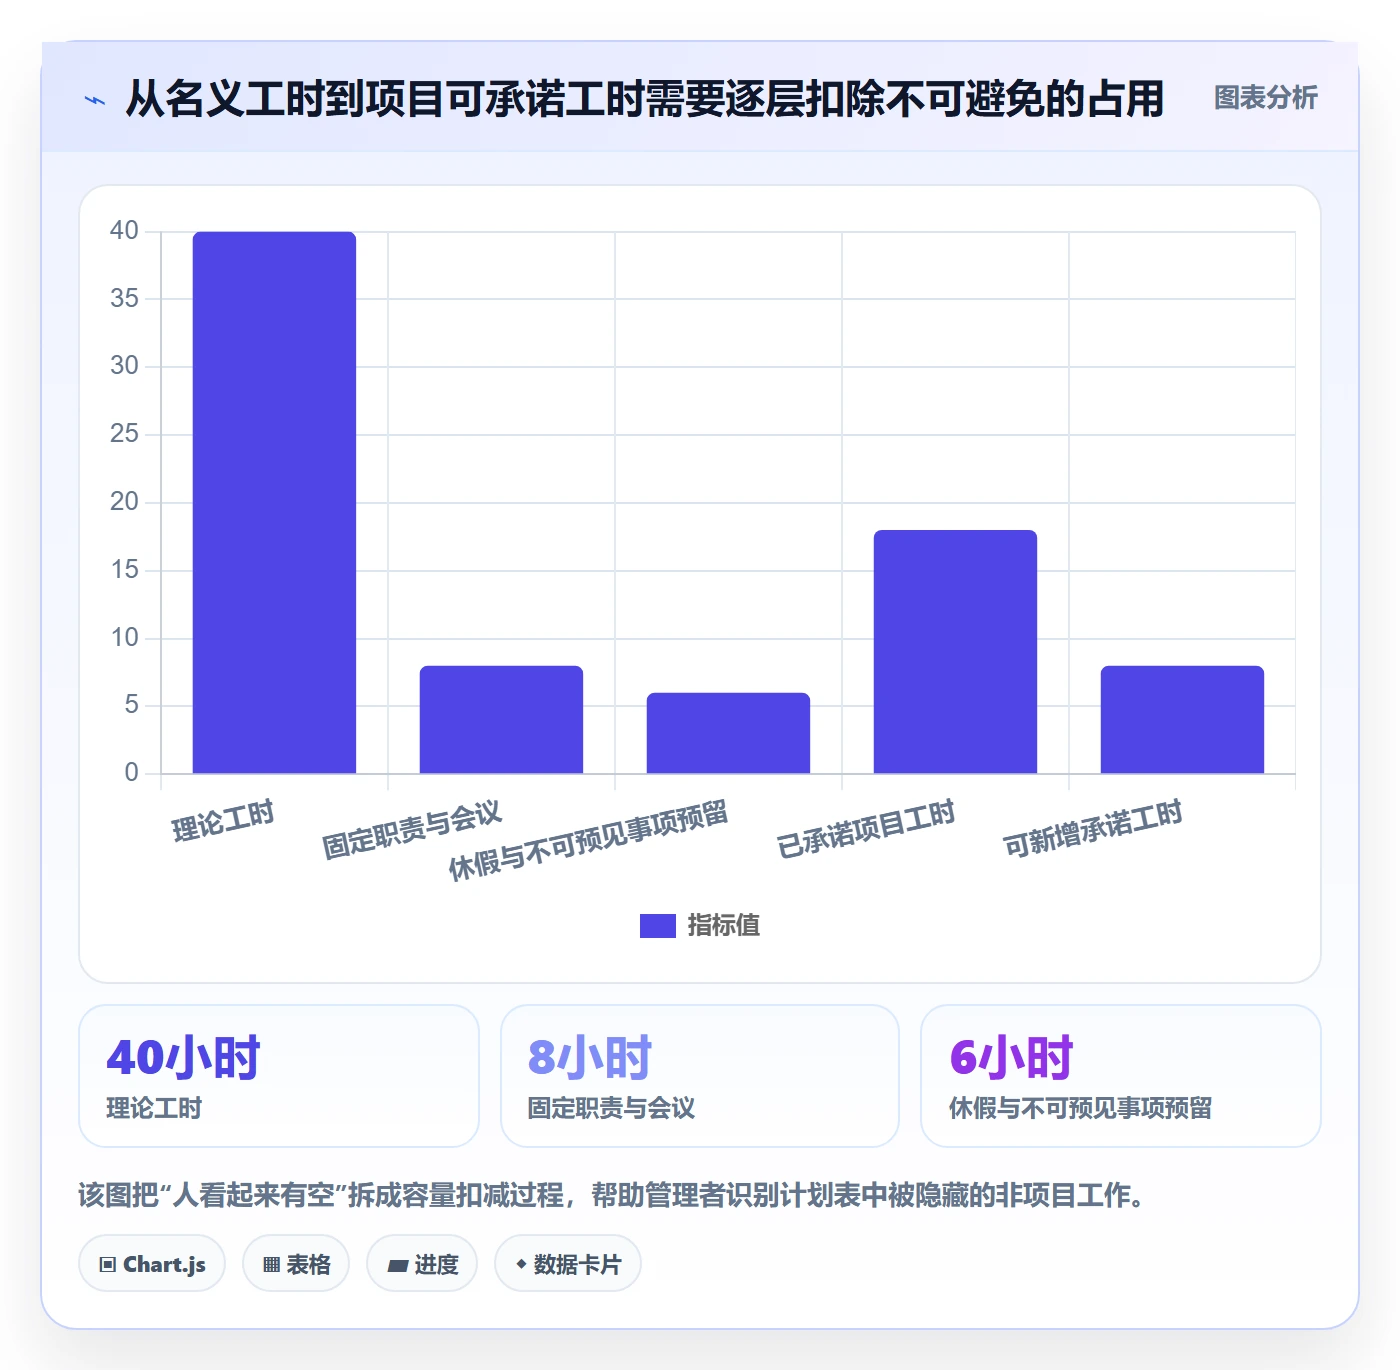Click the grid icon in 表格 chip
The image size is (1400, 1370).
point(271,1265)
